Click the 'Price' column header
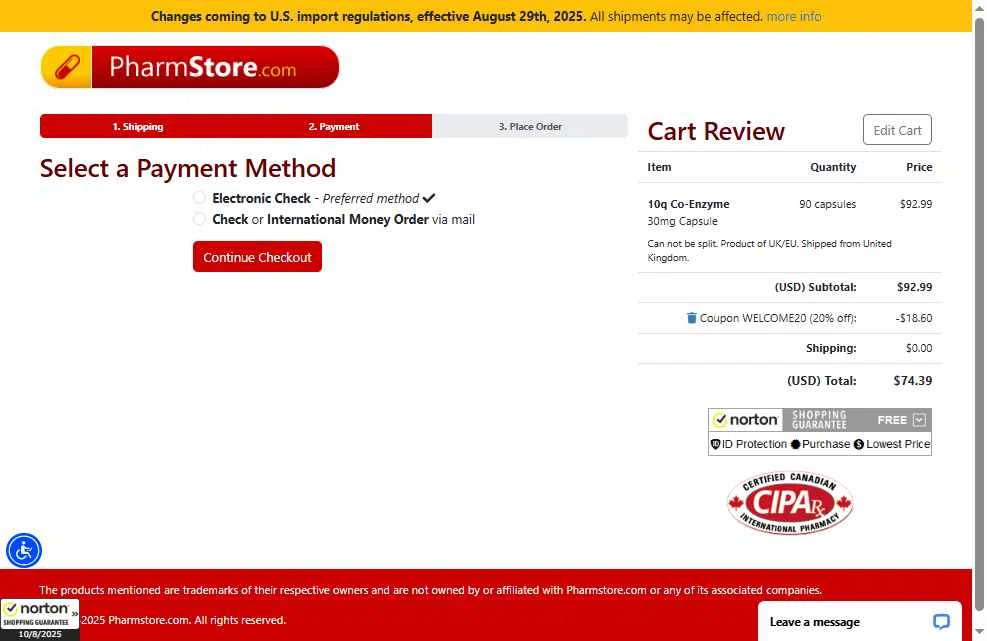The image size is (987, 641). 919,167
